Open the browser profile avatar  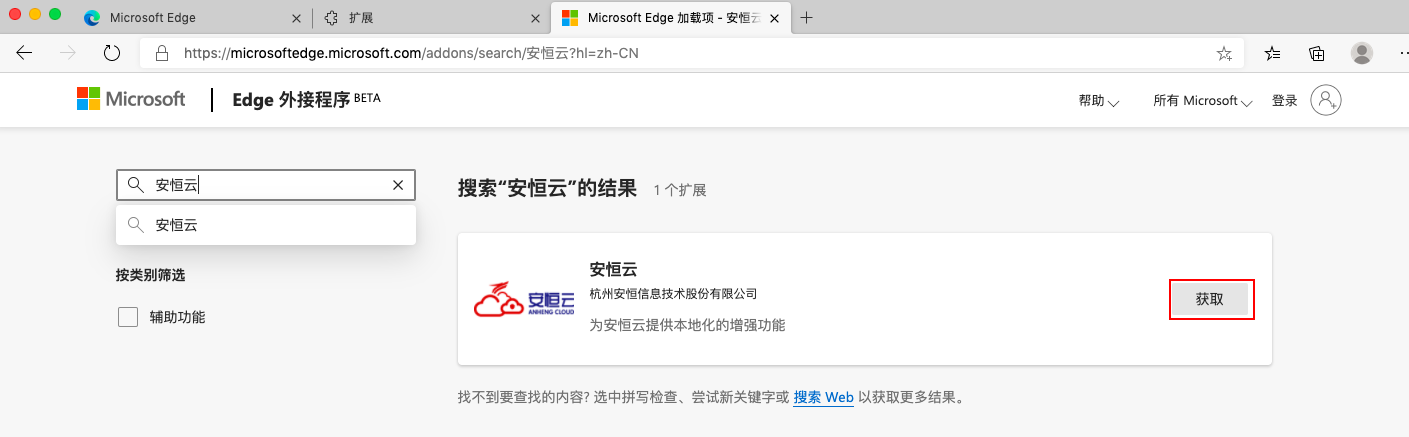(x=1361, y=53)
